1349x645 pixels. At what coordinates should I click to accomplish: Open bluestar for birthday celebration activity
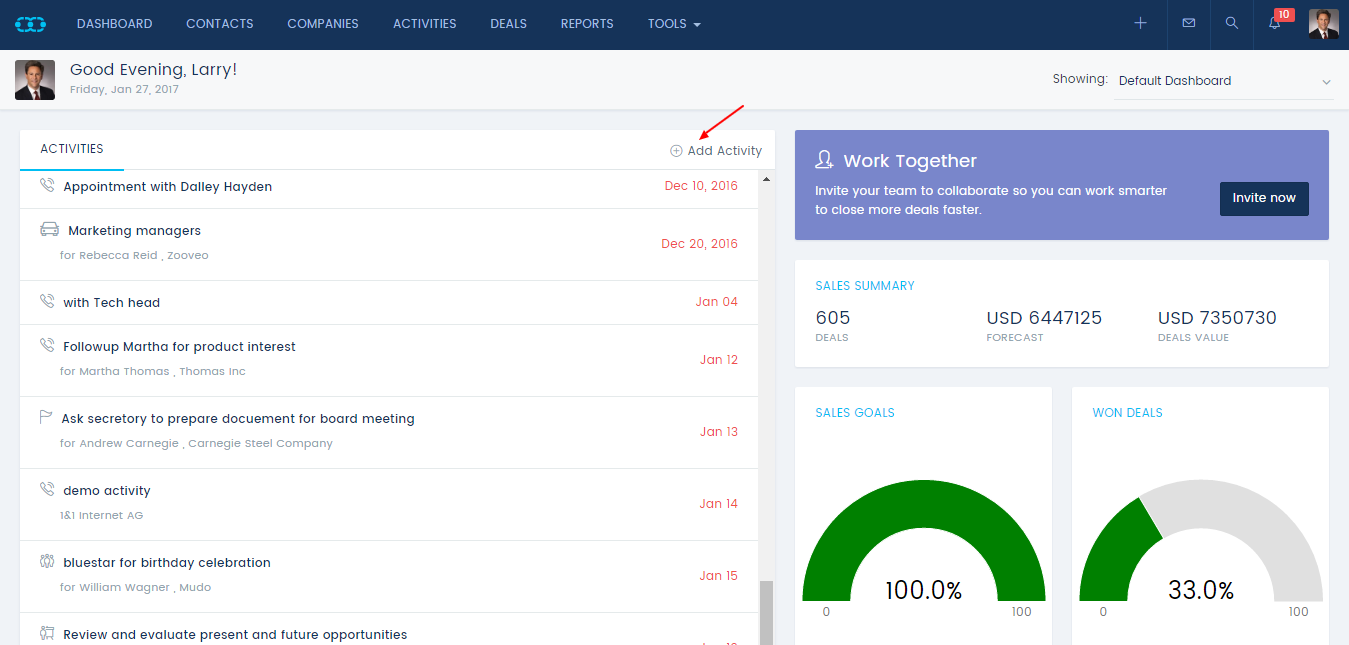(x=167, y=563)
